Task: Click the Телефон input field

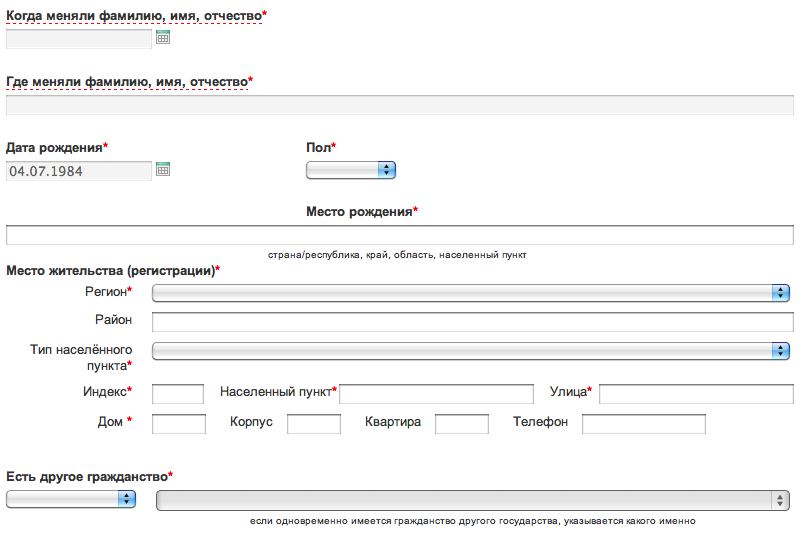Action: coord(644,424)
